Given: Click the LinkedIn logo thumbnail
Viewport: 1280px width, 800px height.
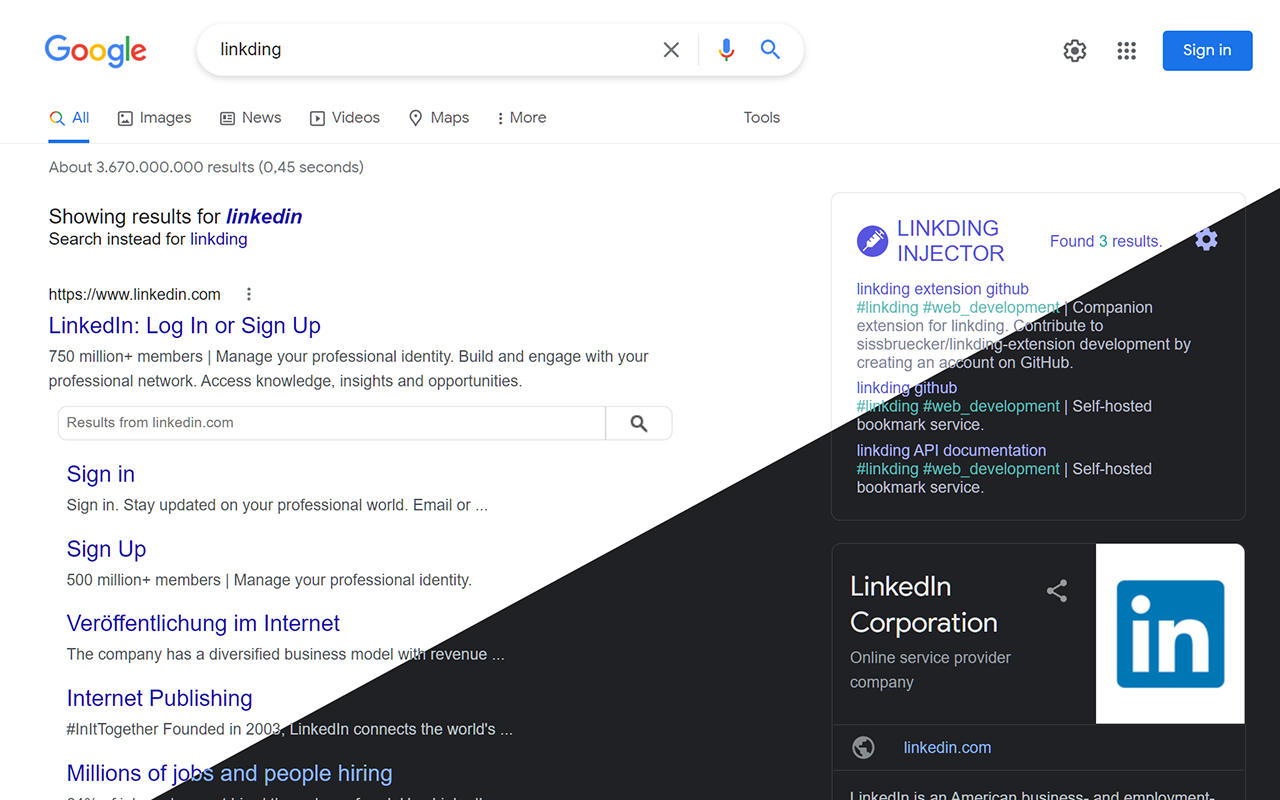Looking at the screenshot, I should click(1170, 633).
